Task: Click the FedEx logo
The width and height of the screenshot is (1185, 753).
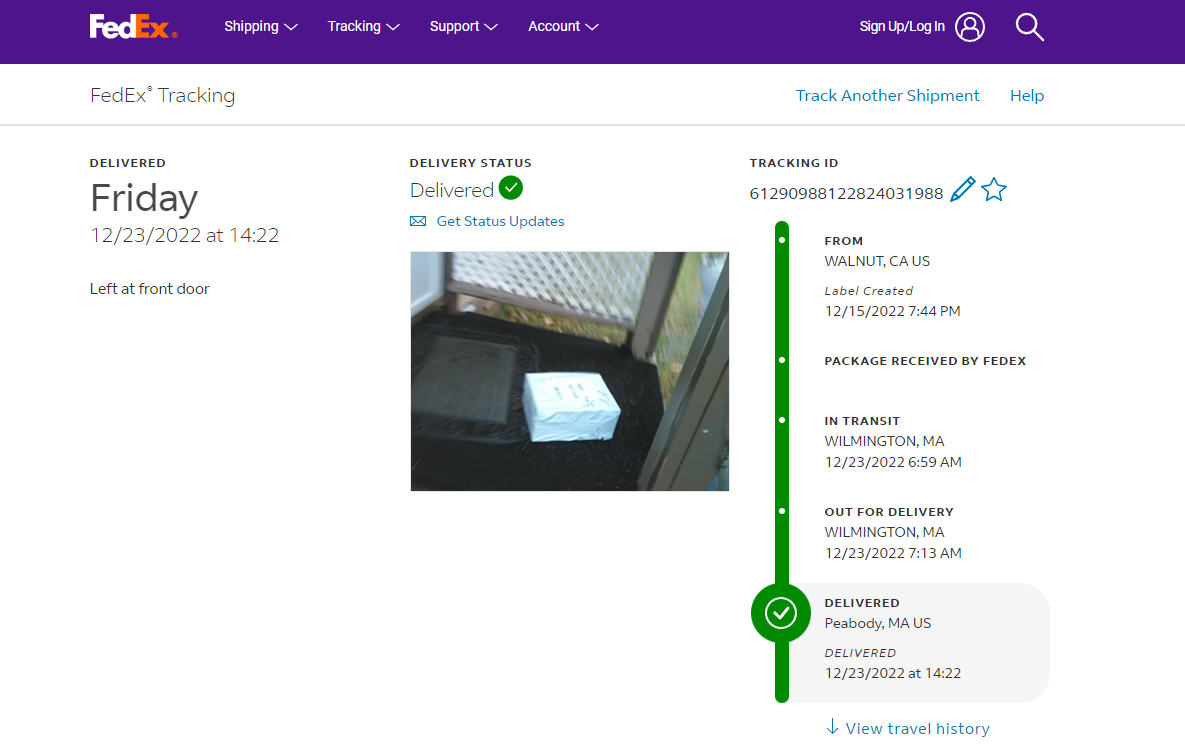Action: coord(133,27)
